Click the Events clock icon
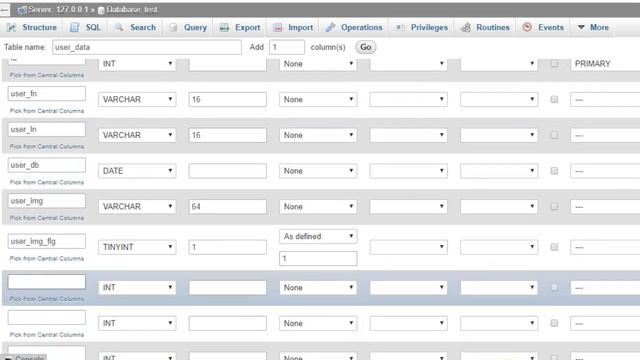 click(x=527, y=27)
